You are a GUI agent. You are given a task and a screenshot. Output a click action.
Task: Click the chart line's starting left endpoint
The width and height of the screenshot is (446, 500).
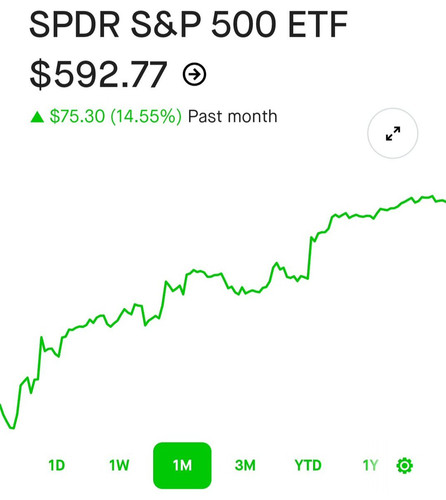click(x=1, y=405)
